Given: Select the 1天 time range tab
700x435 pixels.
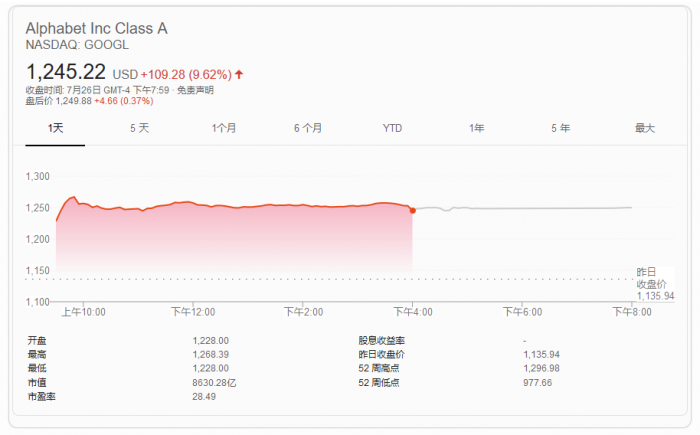Looking at the screenshot, I should [55, 129].
